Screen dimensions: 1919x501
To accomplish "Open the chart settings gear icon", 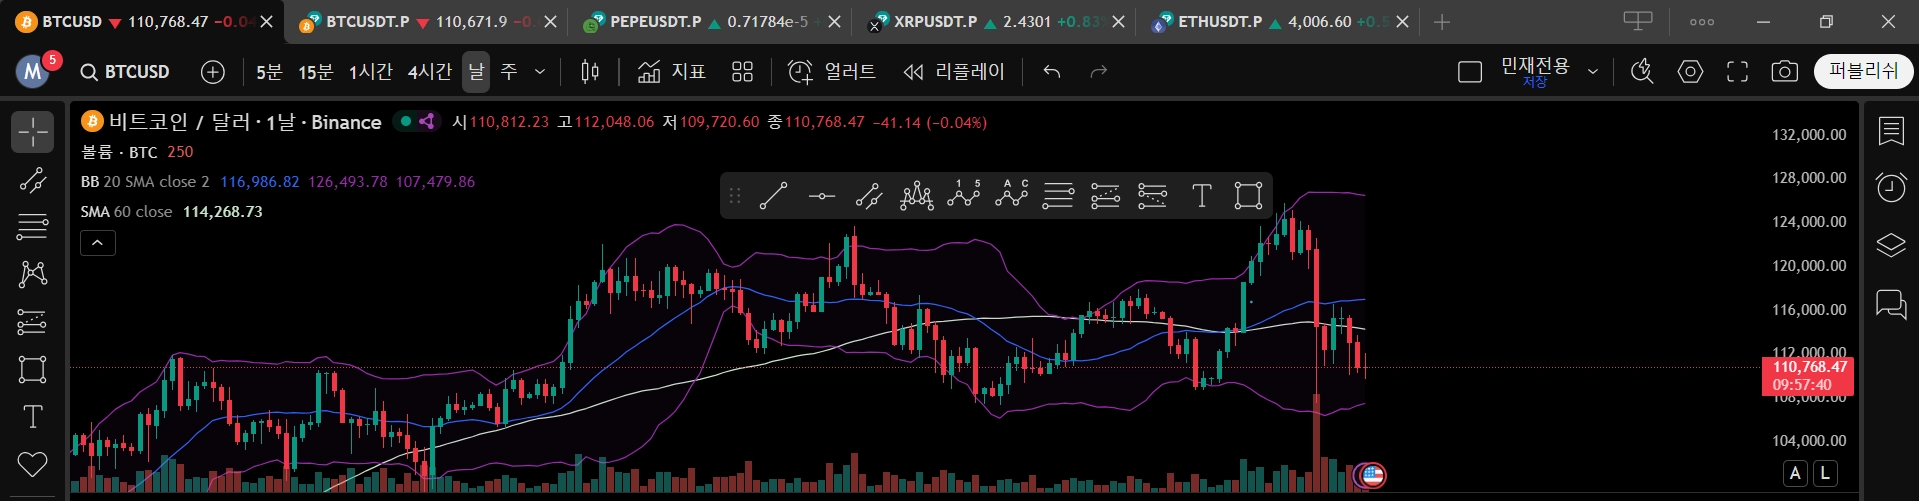I will tap(1690, 72).
